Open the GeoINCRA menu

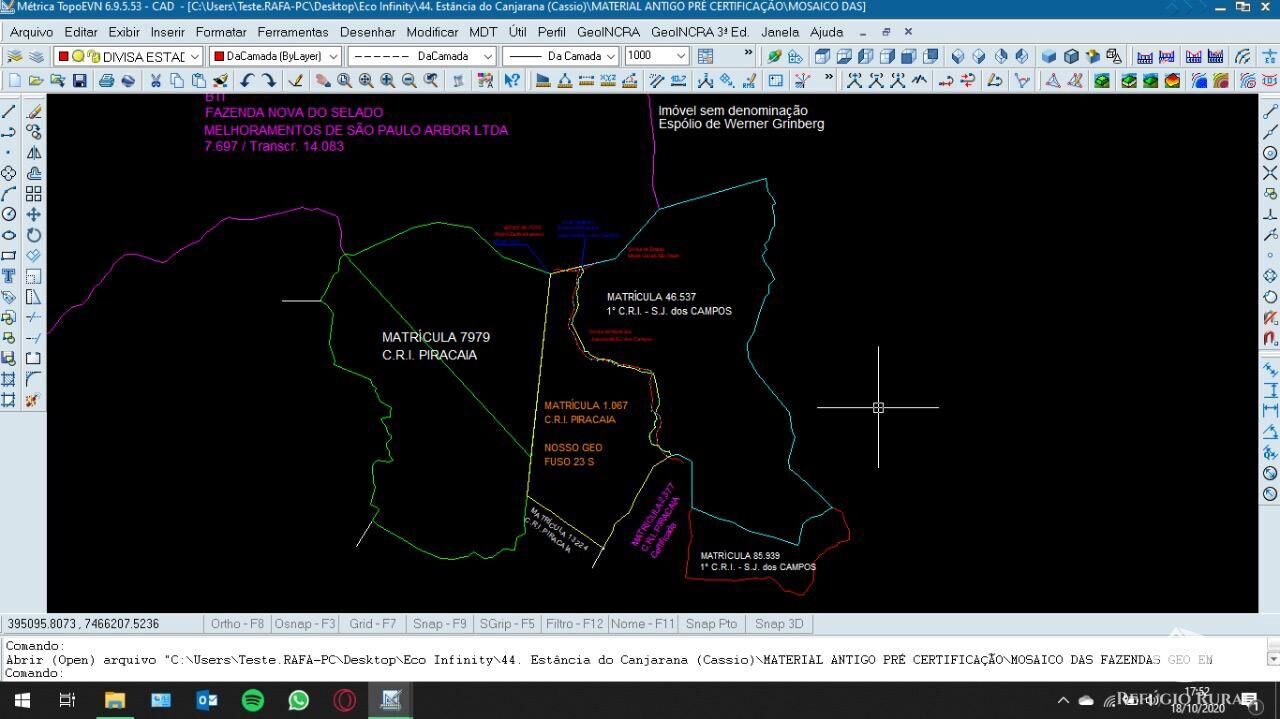[608, 32]
